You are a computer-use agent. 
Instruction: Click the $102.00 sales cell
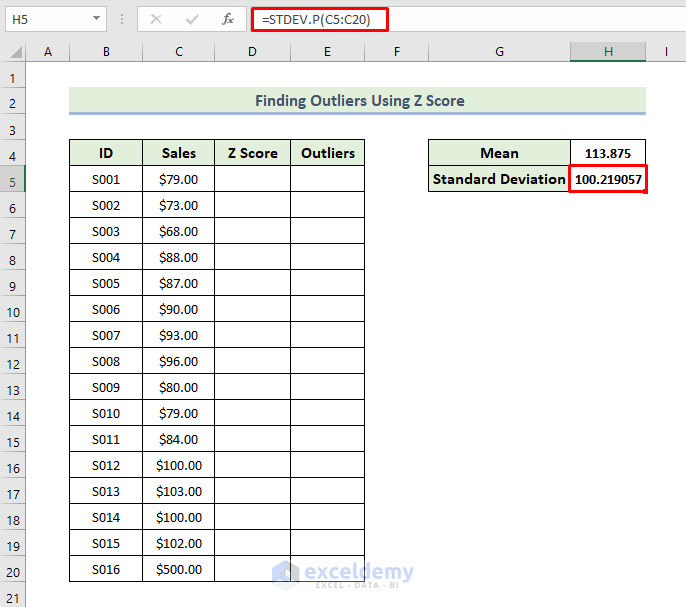pyautogui.click(x=178, y=543)
